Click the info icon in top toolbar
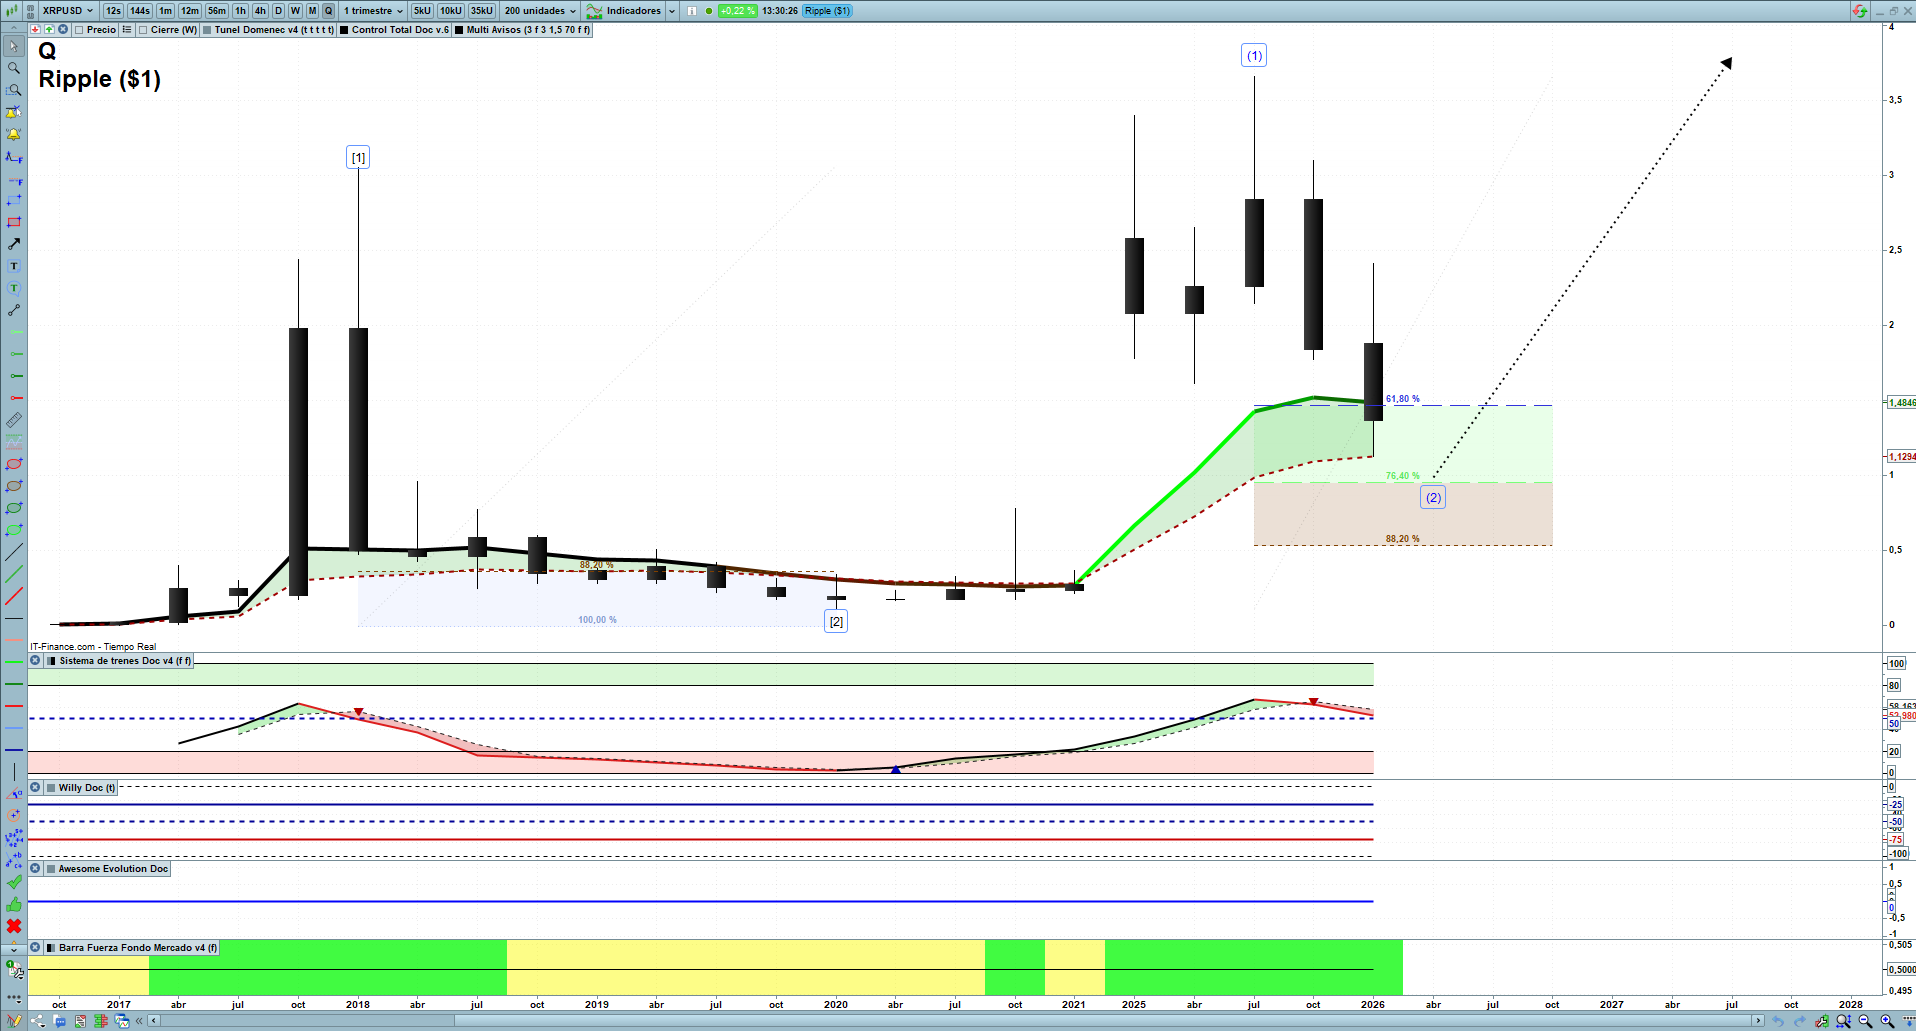Screen dimensions: 1916x1031 pos(692,11)
